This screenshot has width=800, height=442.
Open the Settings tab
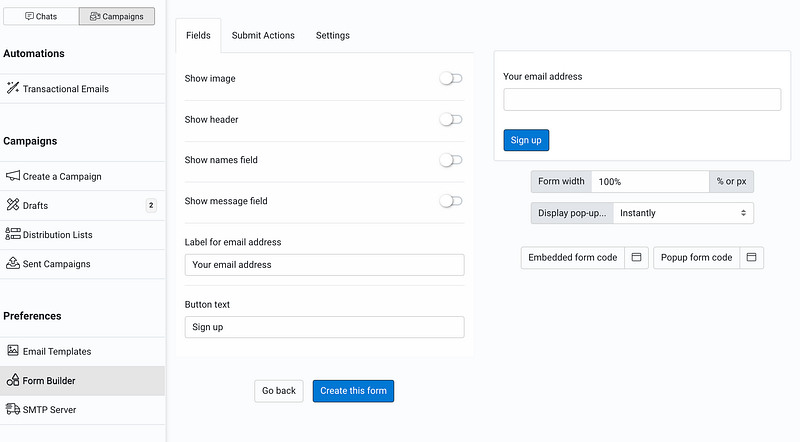[332, 35]
